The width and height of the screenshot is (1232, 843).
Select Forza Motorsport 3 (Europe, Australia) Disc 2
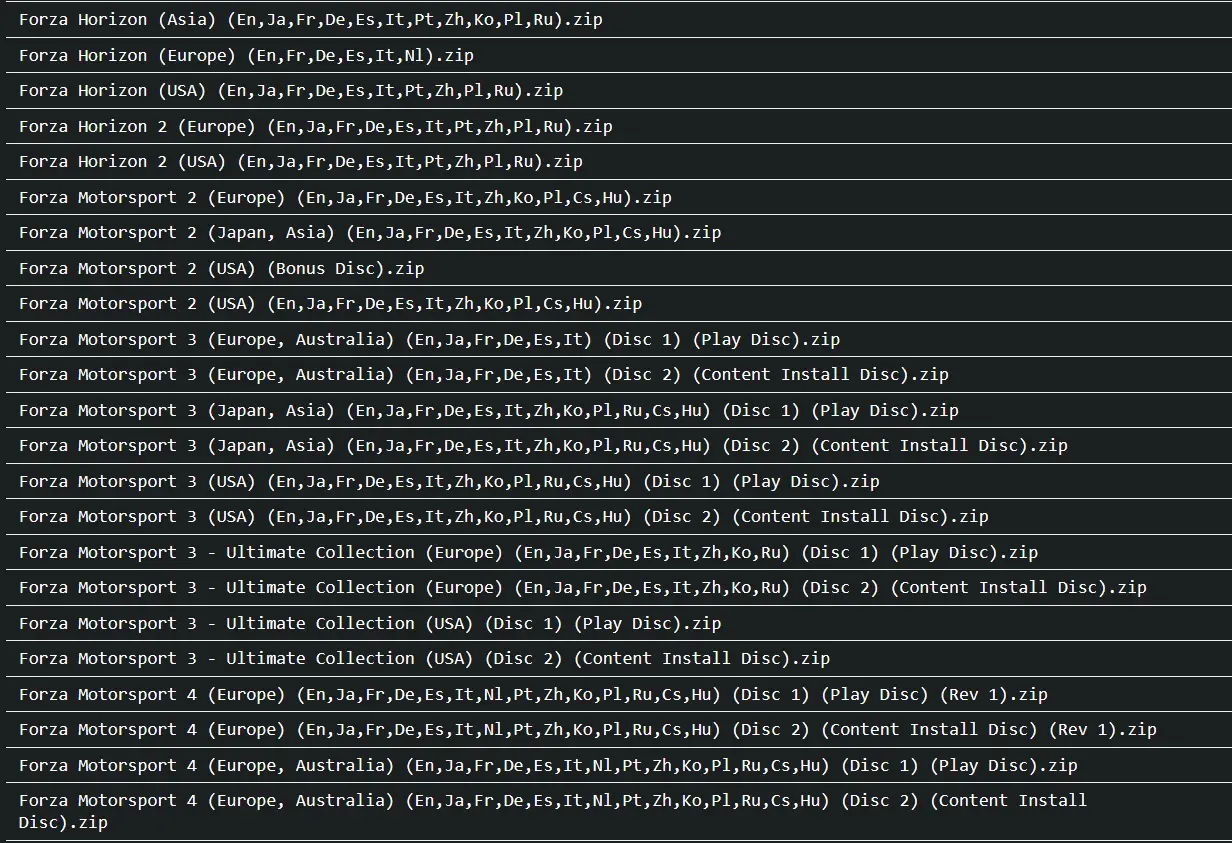click(484, 374)
